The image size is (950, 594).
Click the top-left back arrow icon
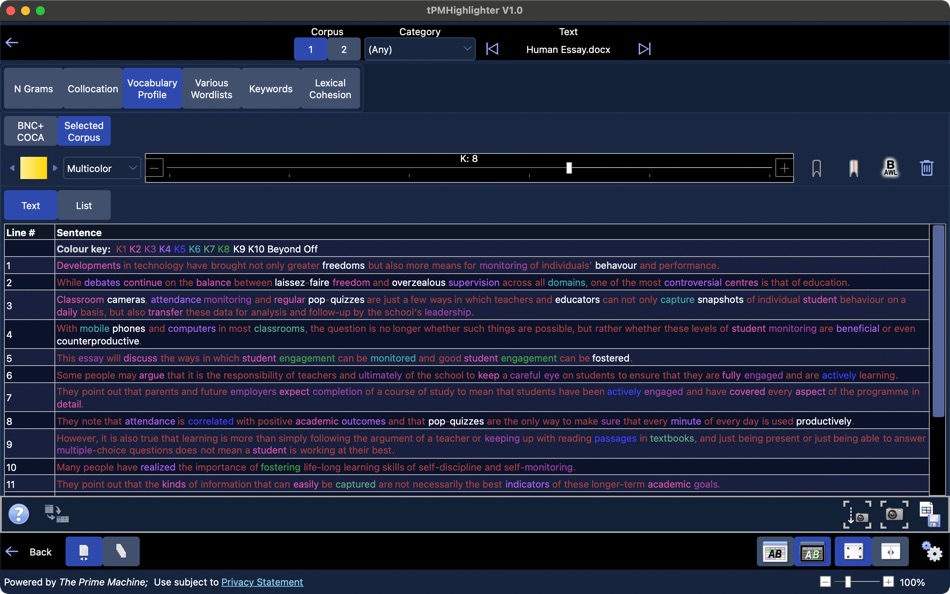point(12,42)
